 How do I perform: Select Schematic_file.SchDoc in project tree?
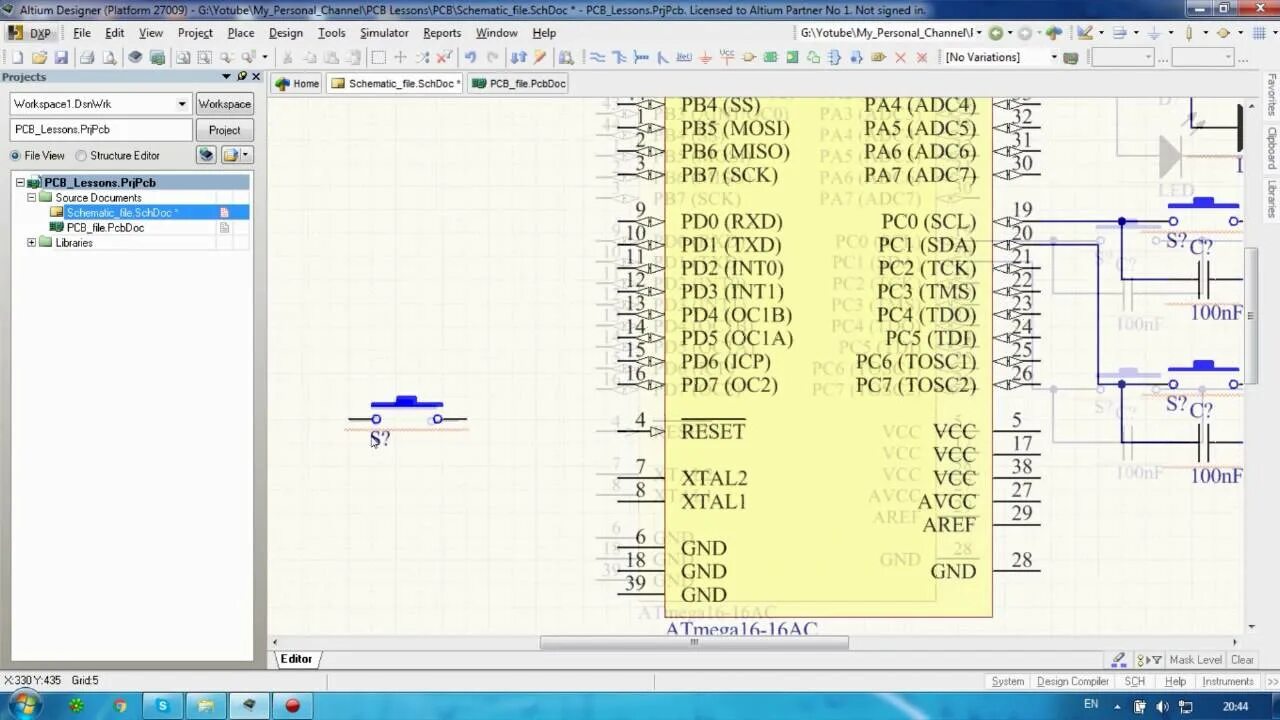tap(122, 213)
